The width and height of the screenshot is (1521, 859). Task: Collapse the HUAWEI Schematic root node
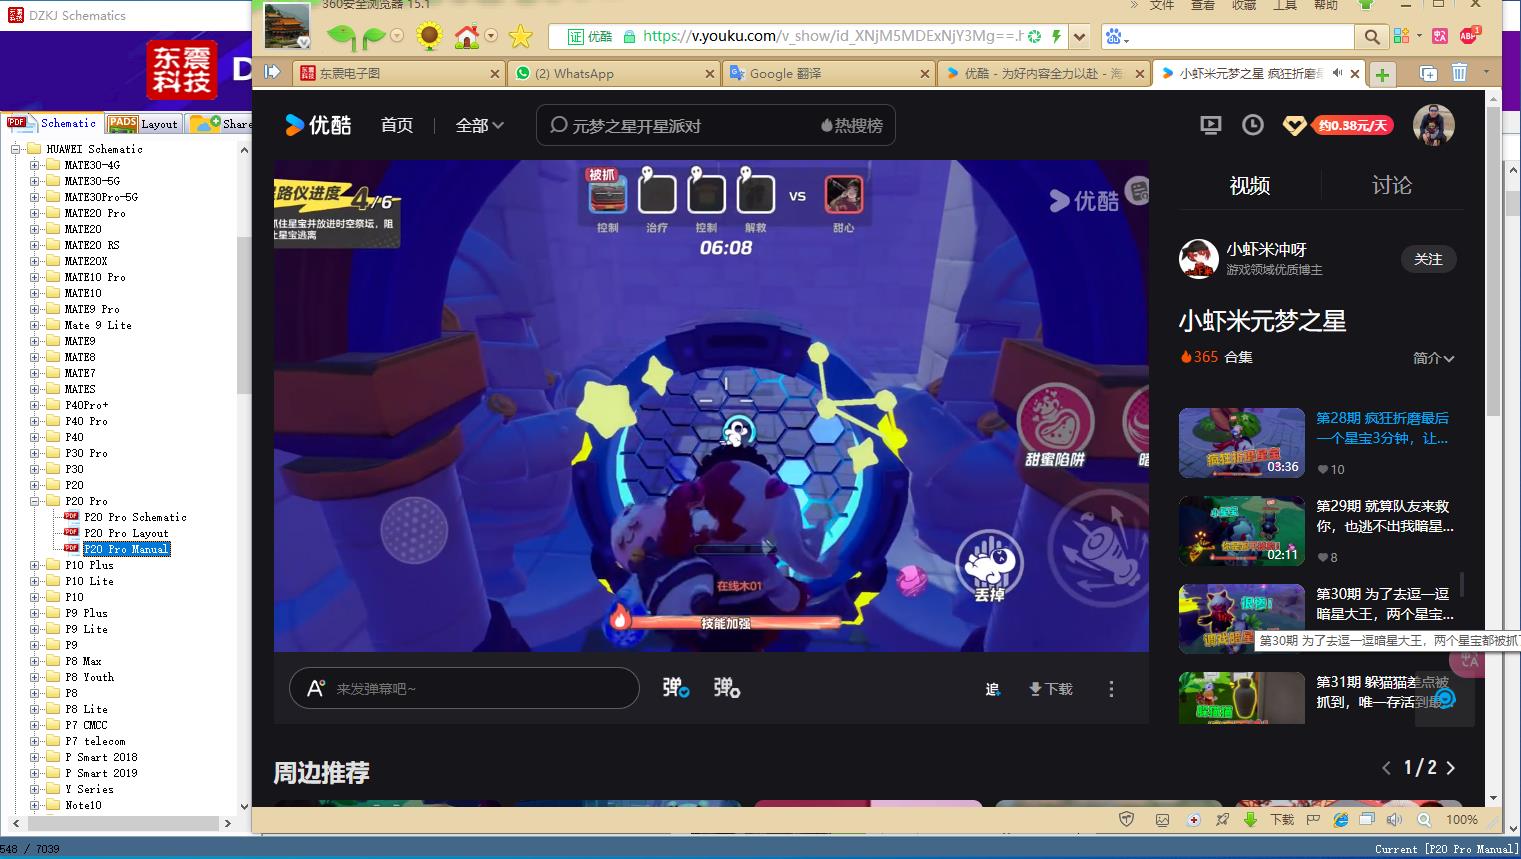point(16,149)
